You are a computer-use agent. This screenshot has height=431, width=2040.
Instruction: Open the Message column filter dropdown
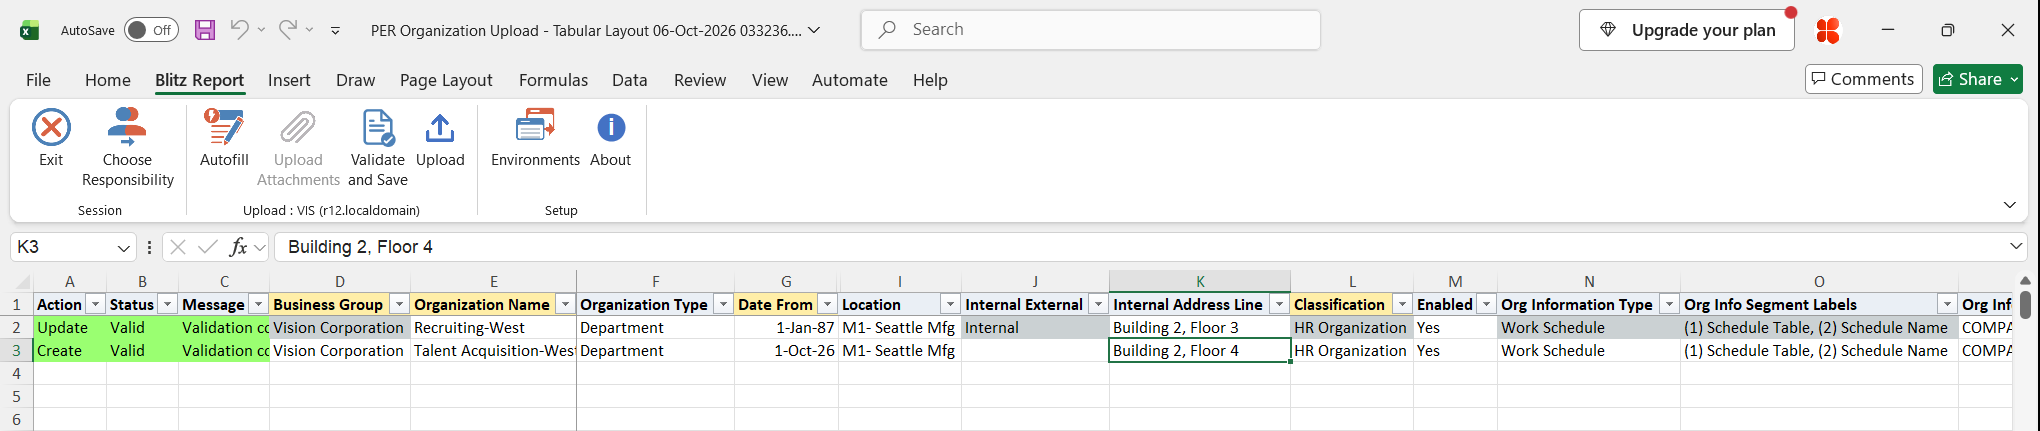tap(259, 304)
